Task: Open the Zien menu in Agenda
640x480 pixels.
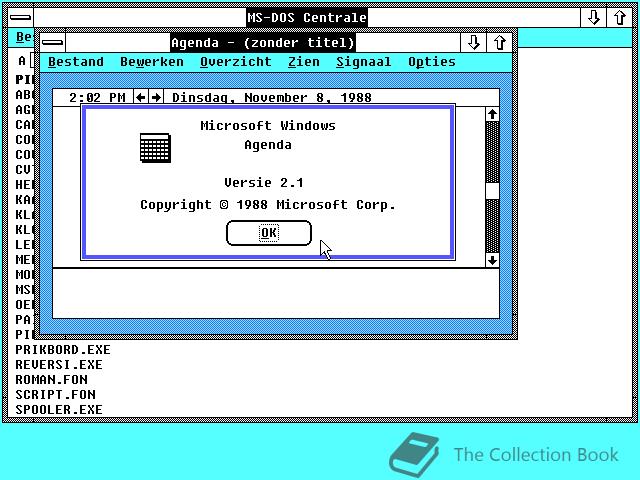Action: point(304,62)
